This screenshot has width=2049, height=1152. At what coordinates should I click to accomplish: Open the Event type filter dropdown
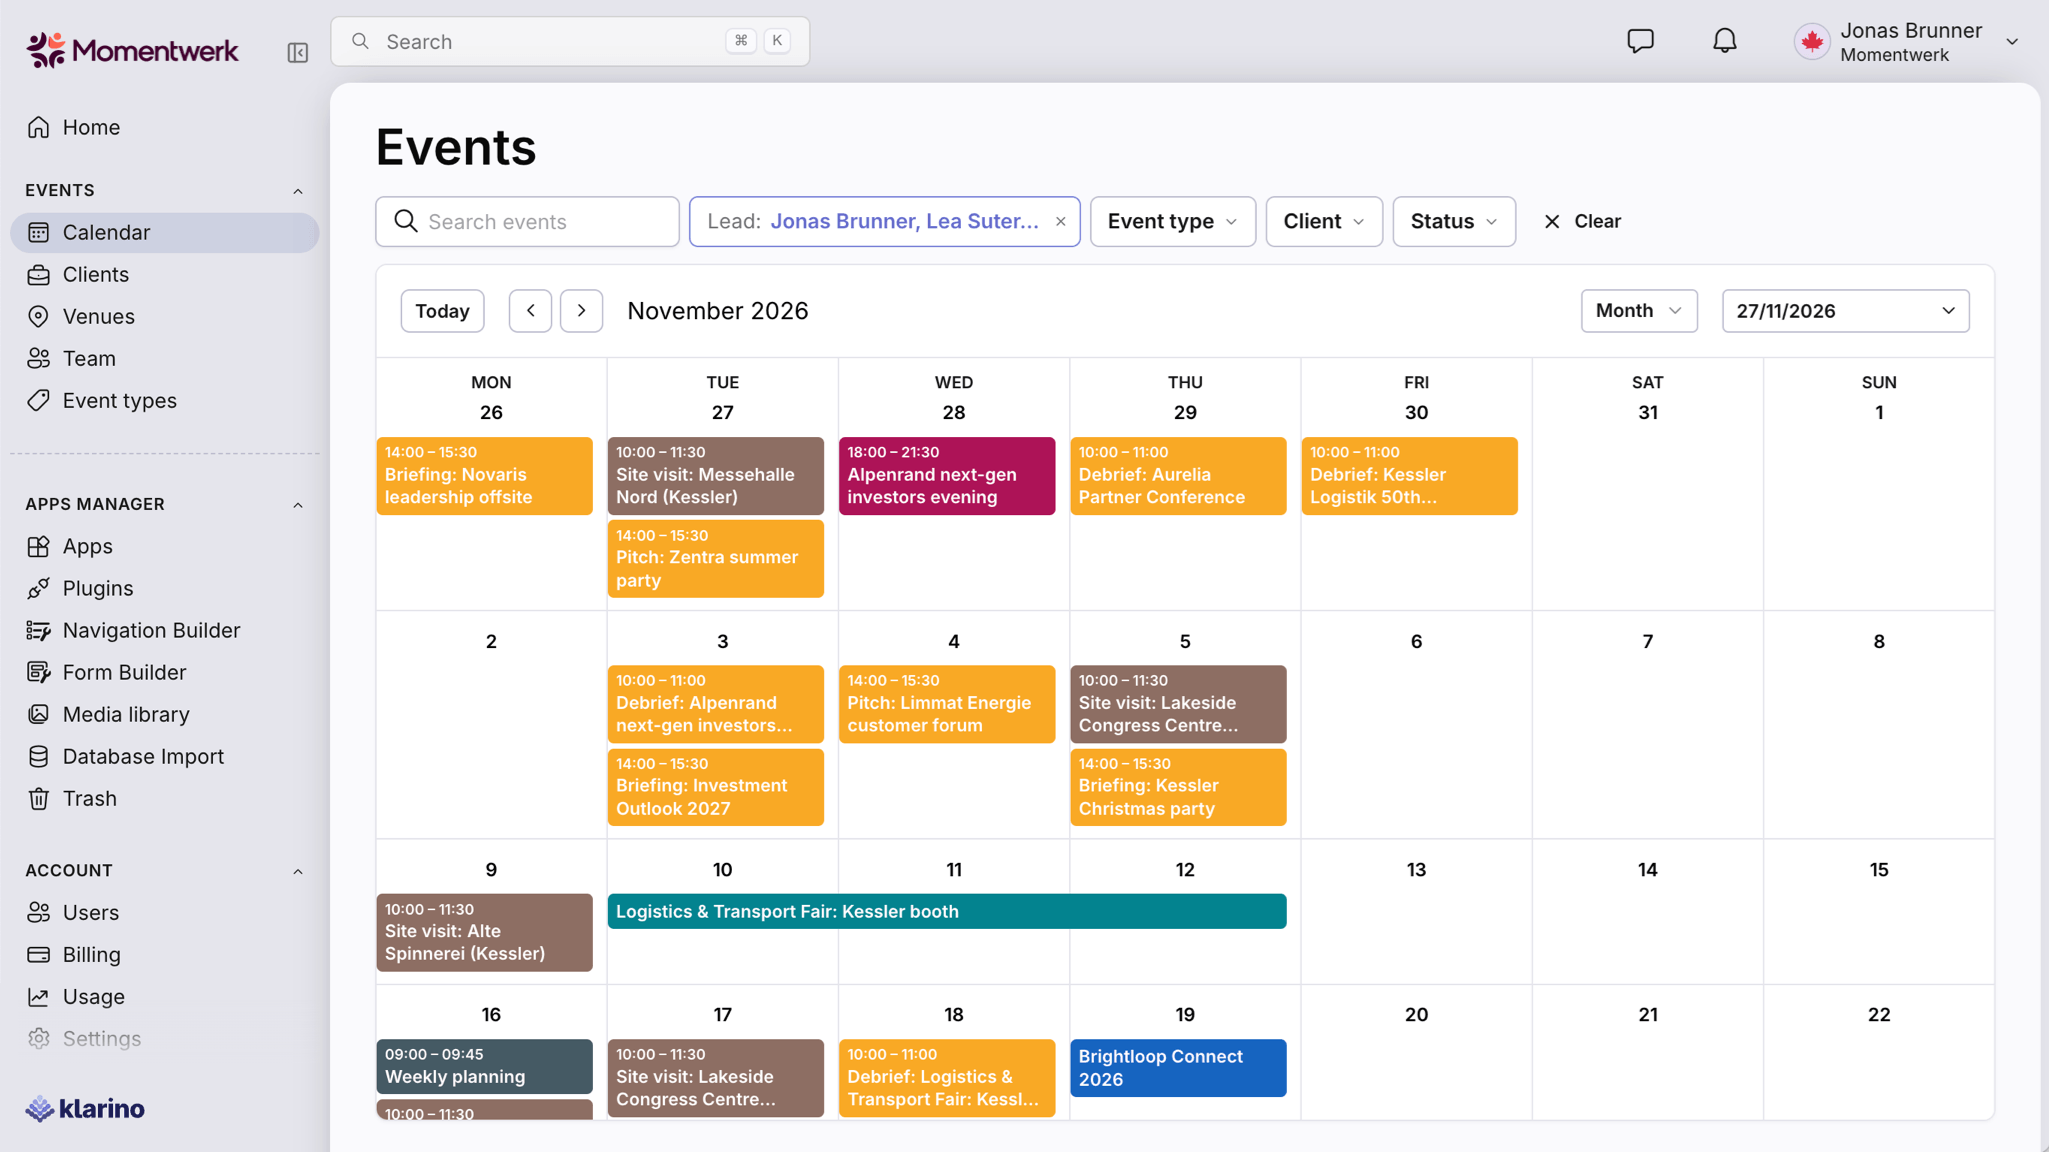(x=1172, y=221)
